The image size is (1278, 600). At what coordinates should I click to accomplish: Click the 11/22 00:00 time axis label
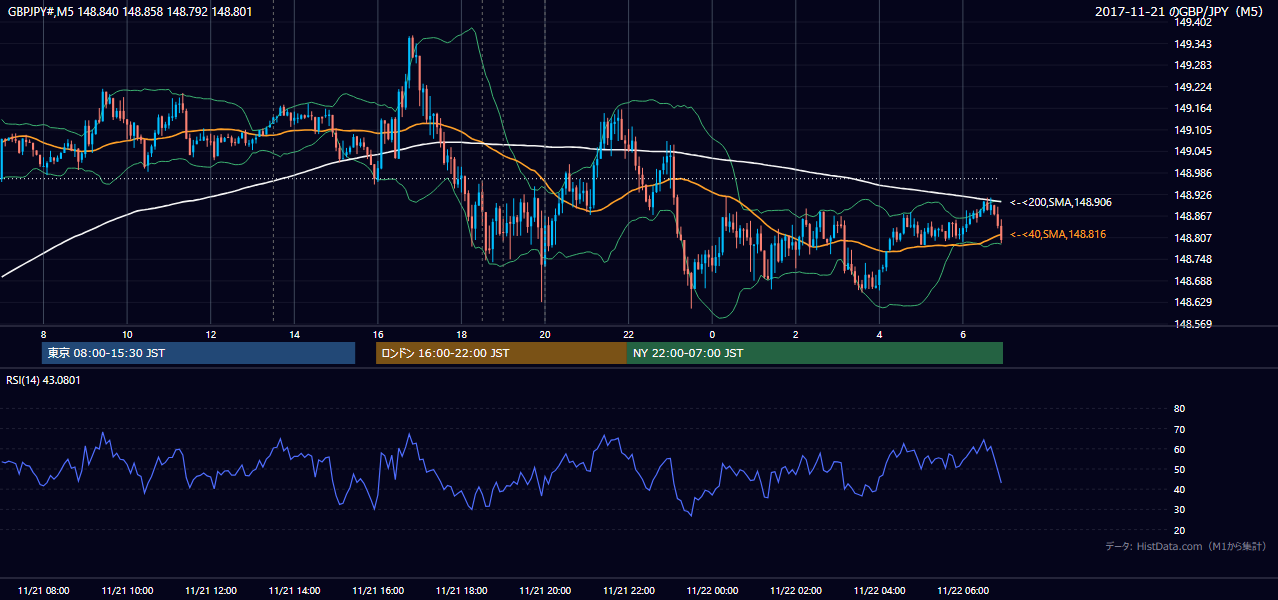(713, 591)
